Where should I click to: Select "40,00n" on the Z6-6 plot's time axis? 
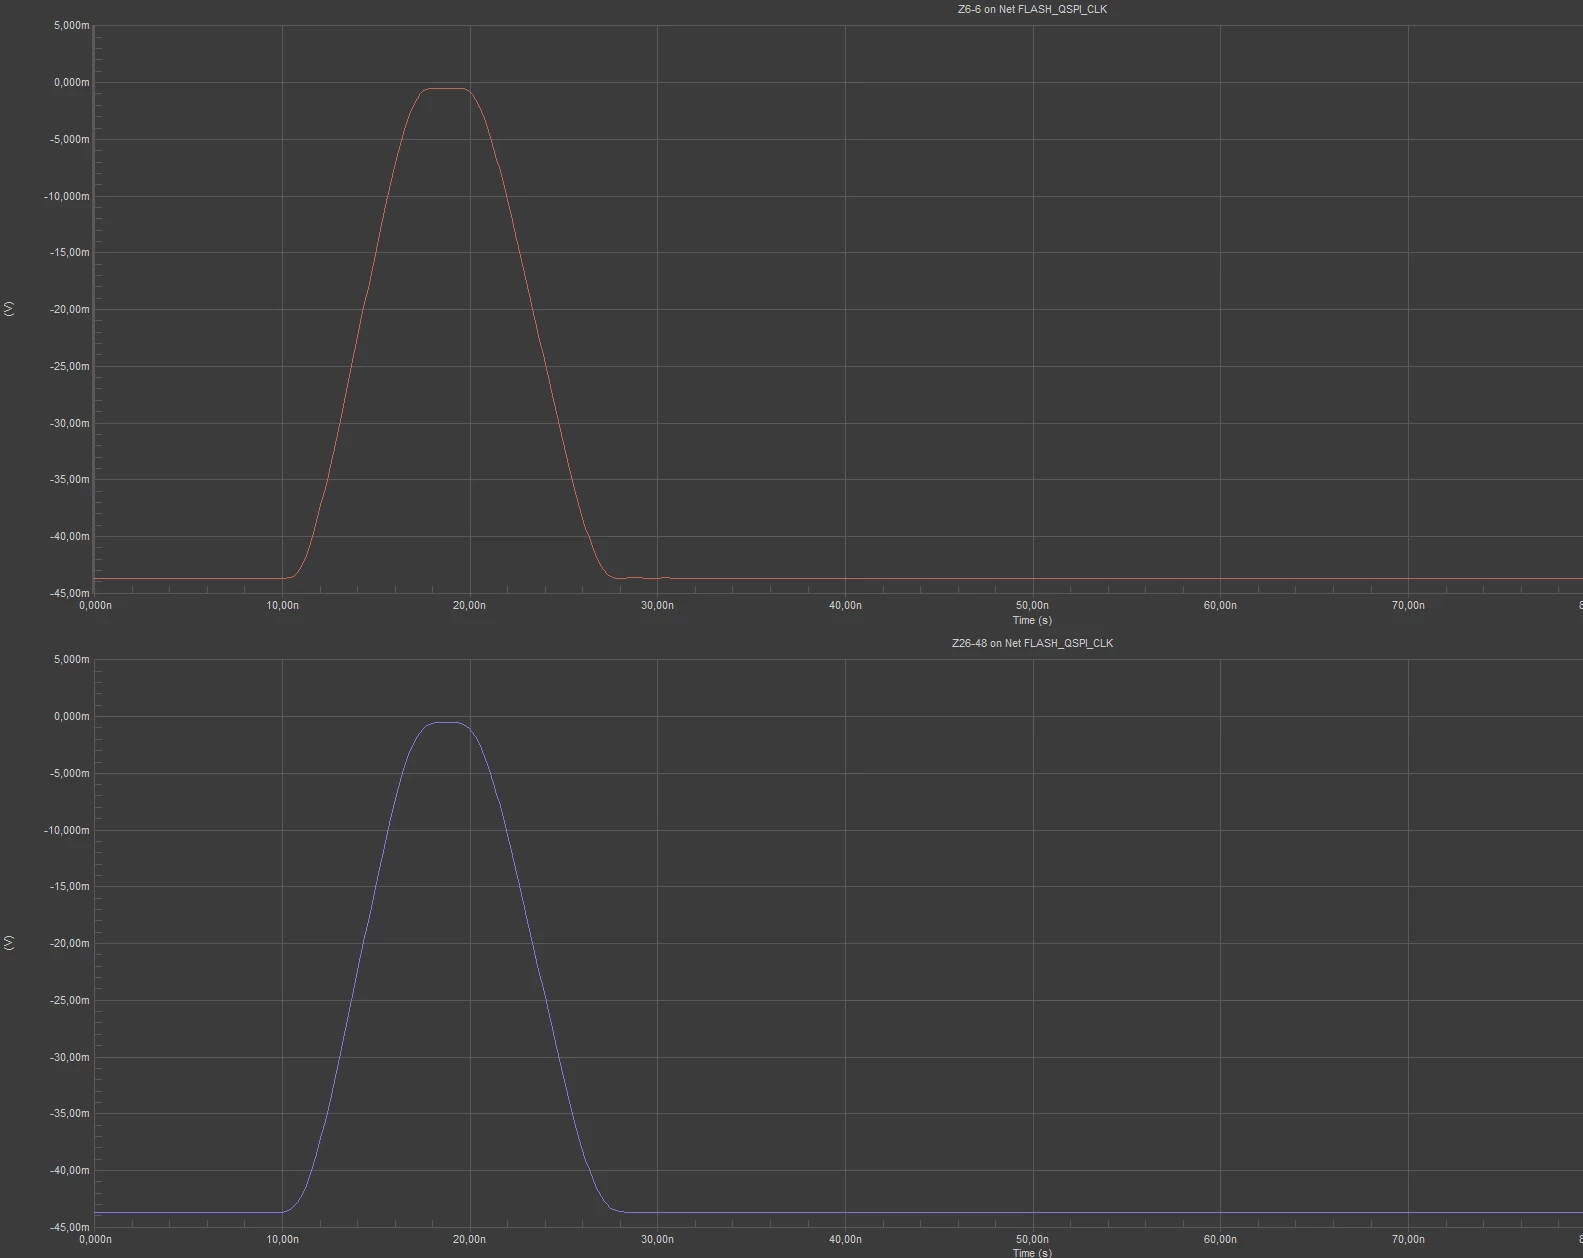[845, 605]
